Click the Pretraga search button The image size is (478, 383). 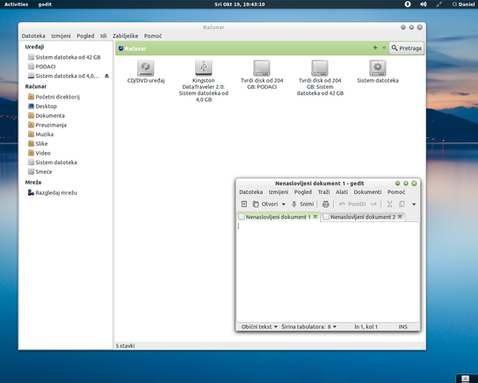pos(406,48)
